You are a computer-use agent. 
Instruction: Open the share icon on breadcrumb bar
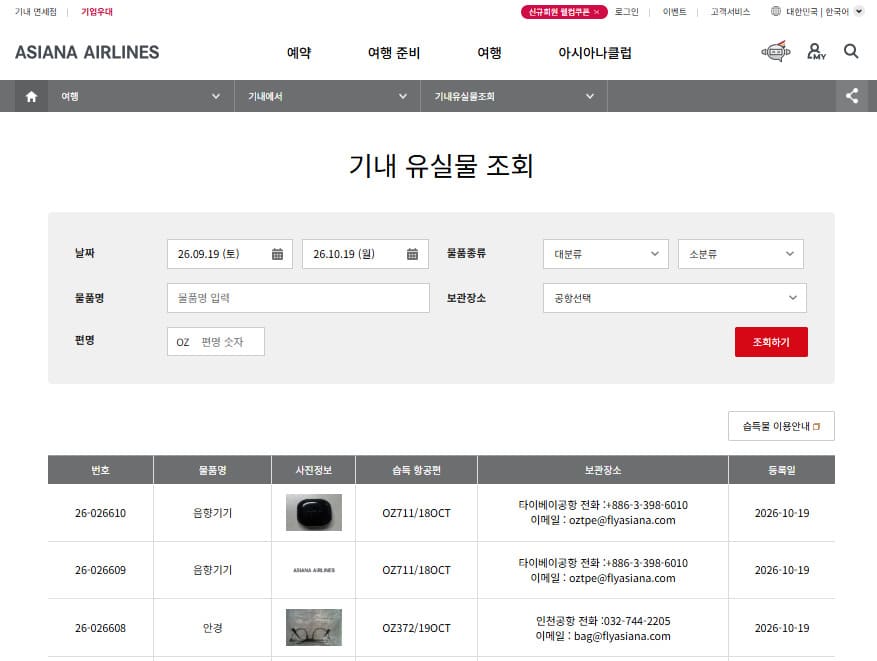852,96
